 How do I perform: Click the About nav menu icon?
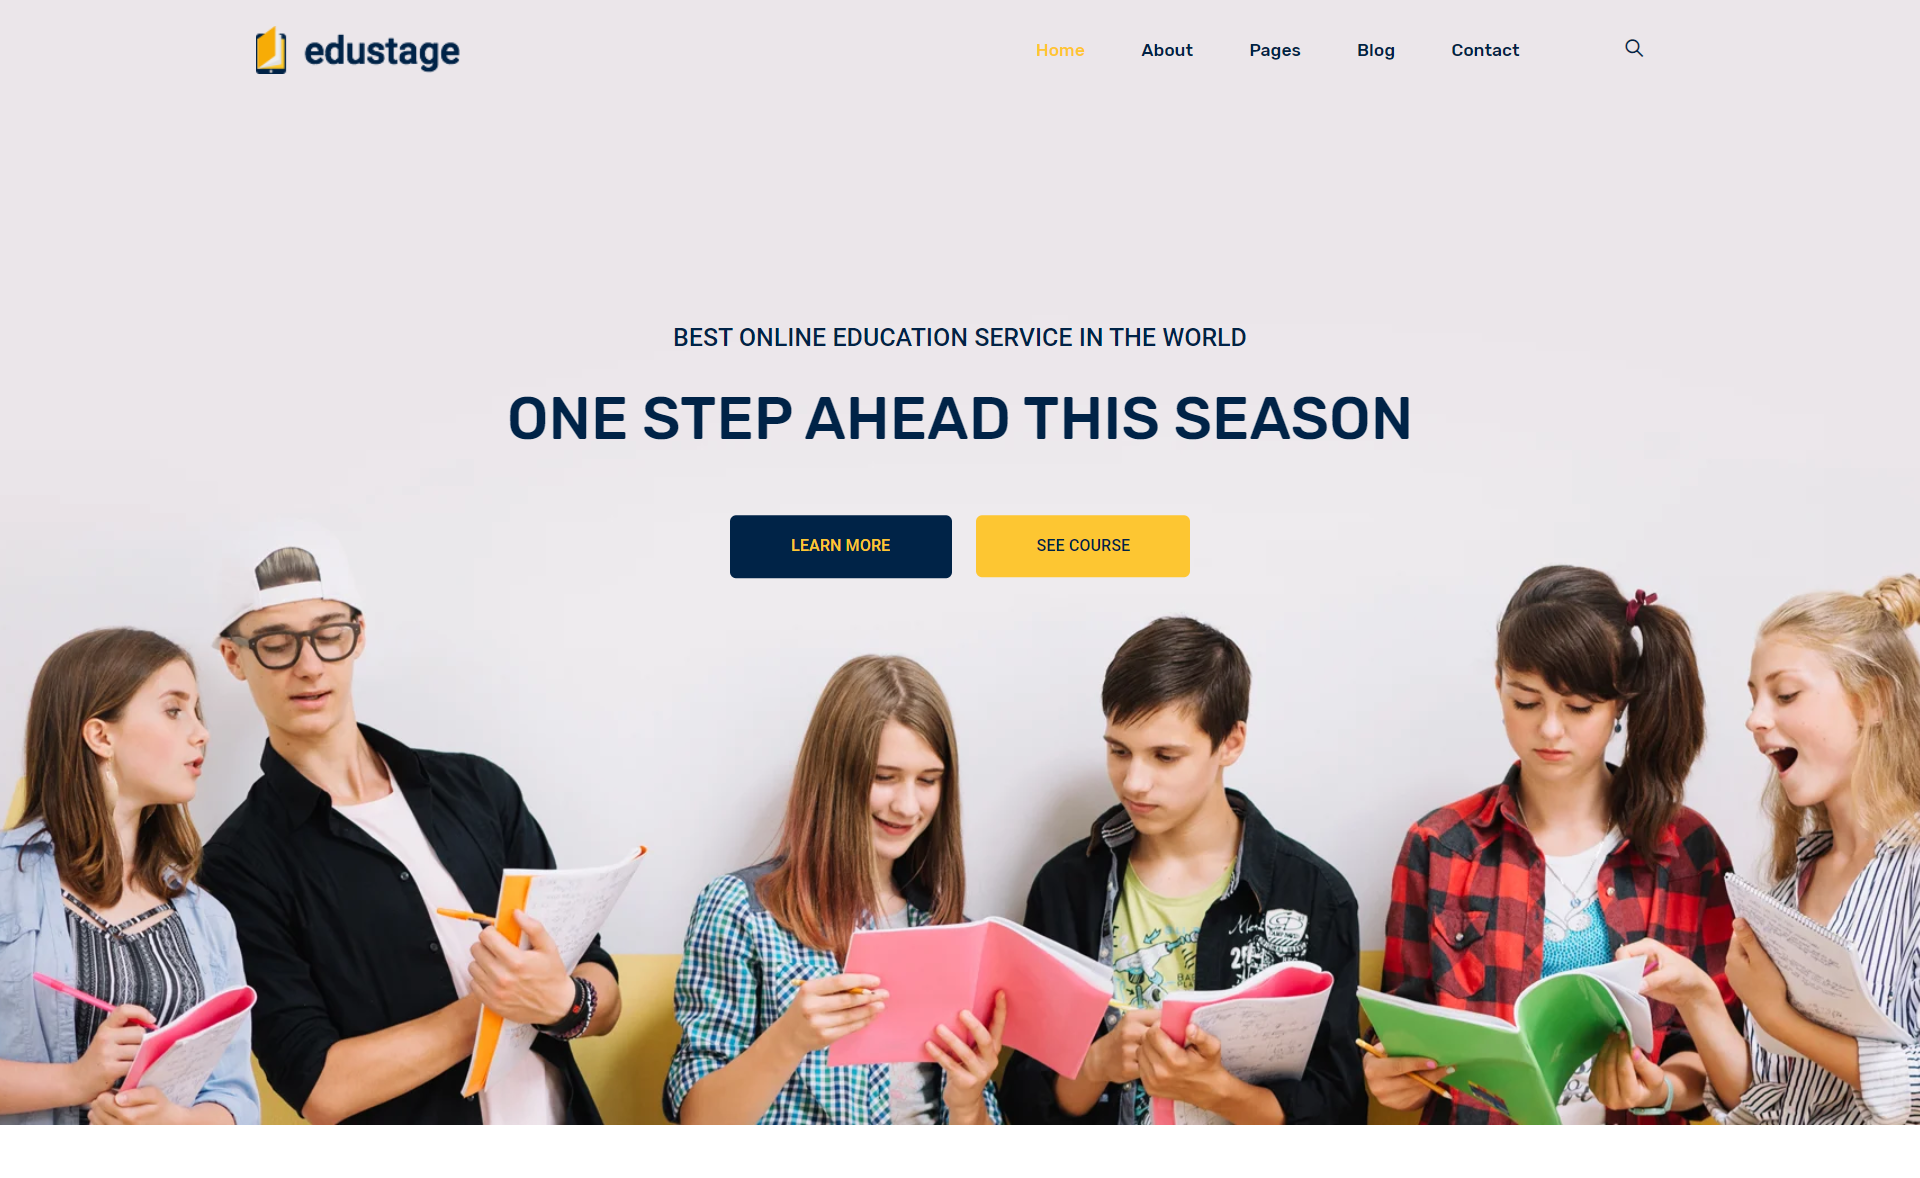1166,49
